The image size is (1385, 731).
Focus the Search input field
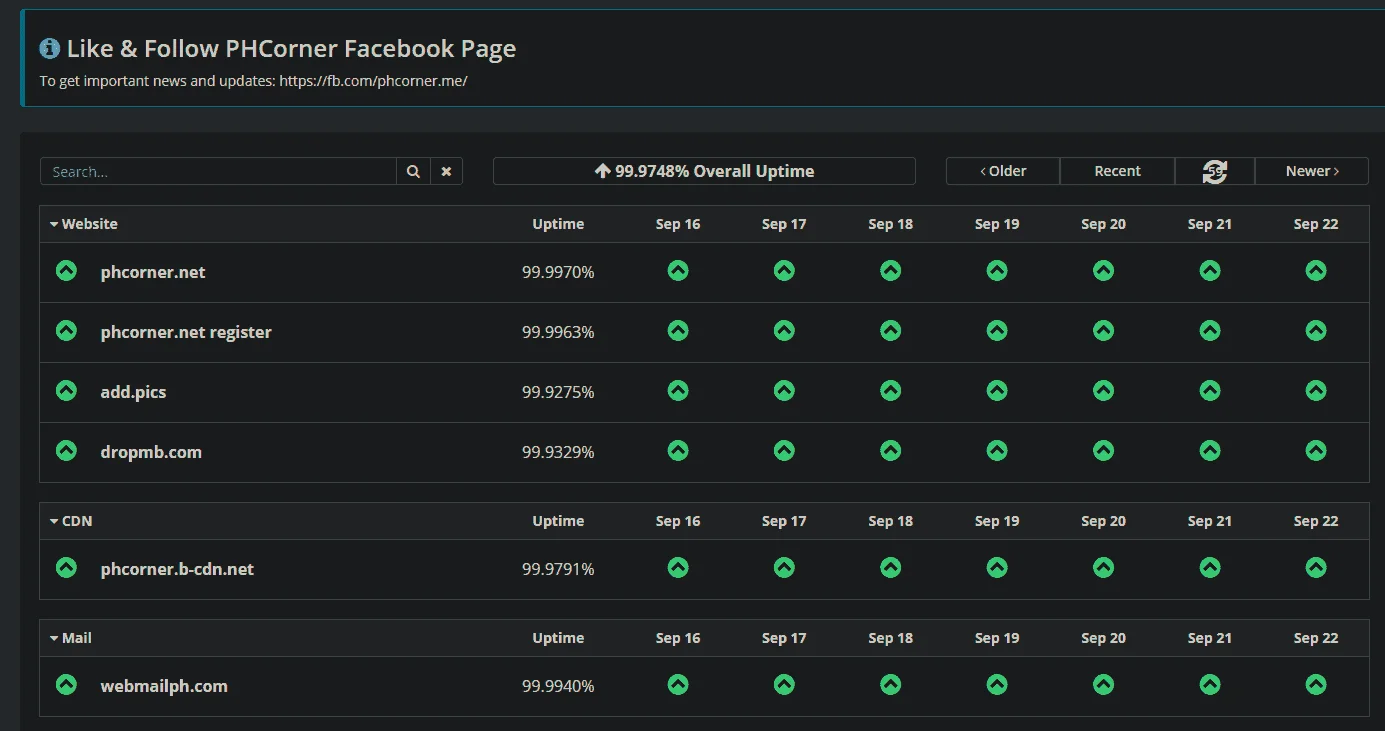[x=218, y=171]
